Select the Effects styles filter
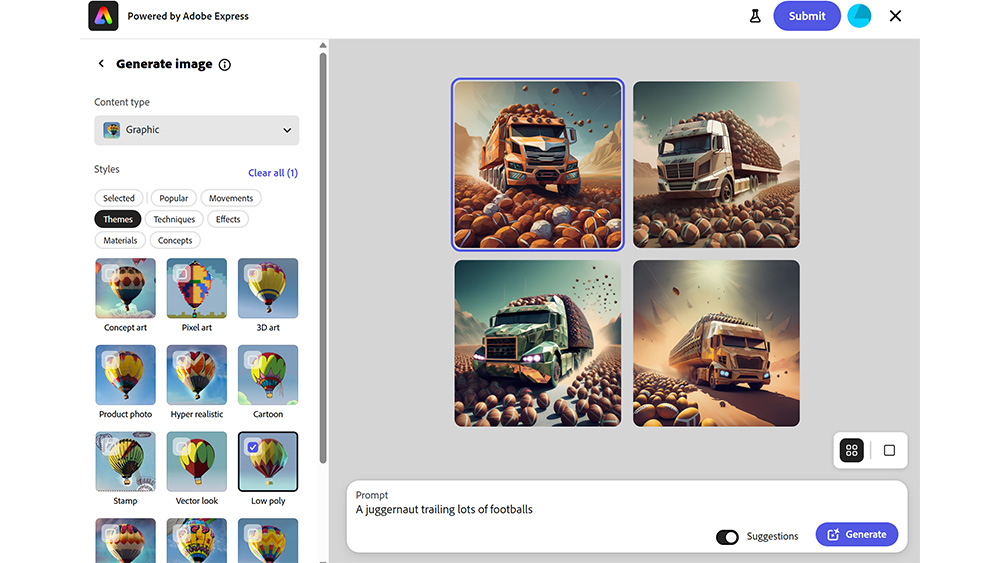The width and height of the screenshot is (1000, 563). coord(228,219)
